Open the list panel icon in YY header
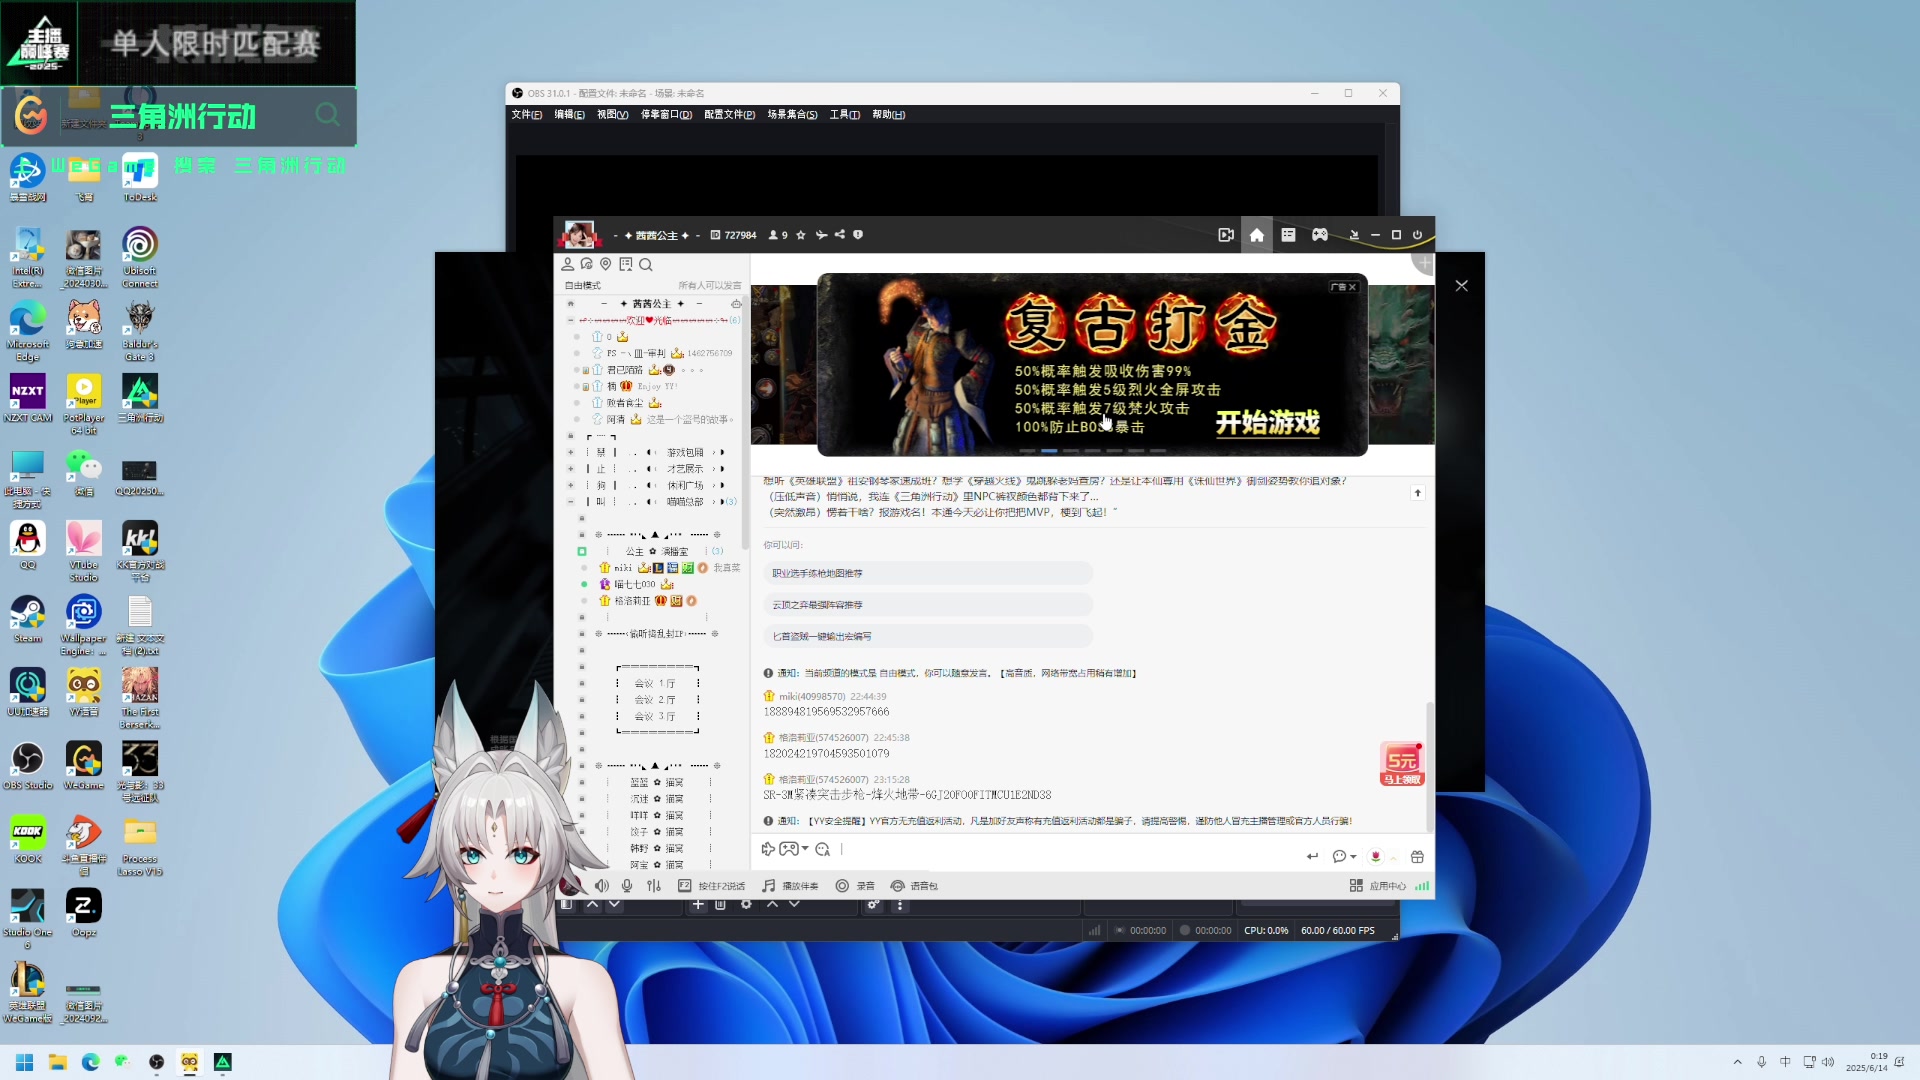The height and width of the screenshot is (1080, 1920). 1288,235
